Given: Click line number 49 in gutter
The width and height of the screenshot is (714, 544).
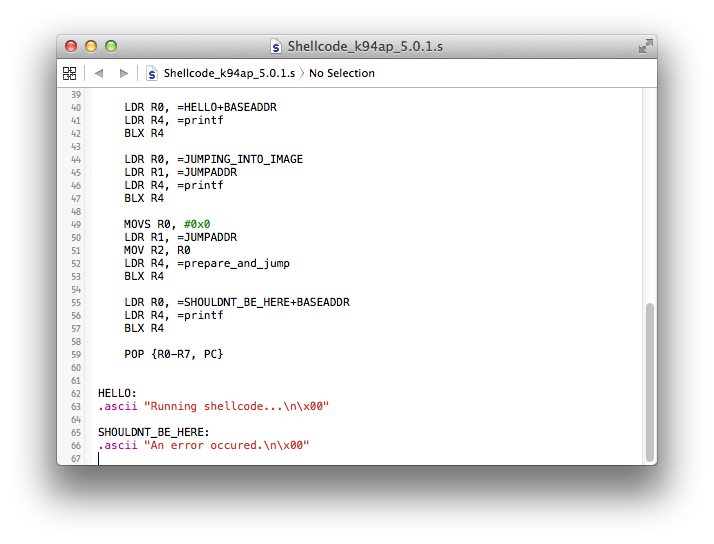Looking at the screenshot, I should pos(76,224).
